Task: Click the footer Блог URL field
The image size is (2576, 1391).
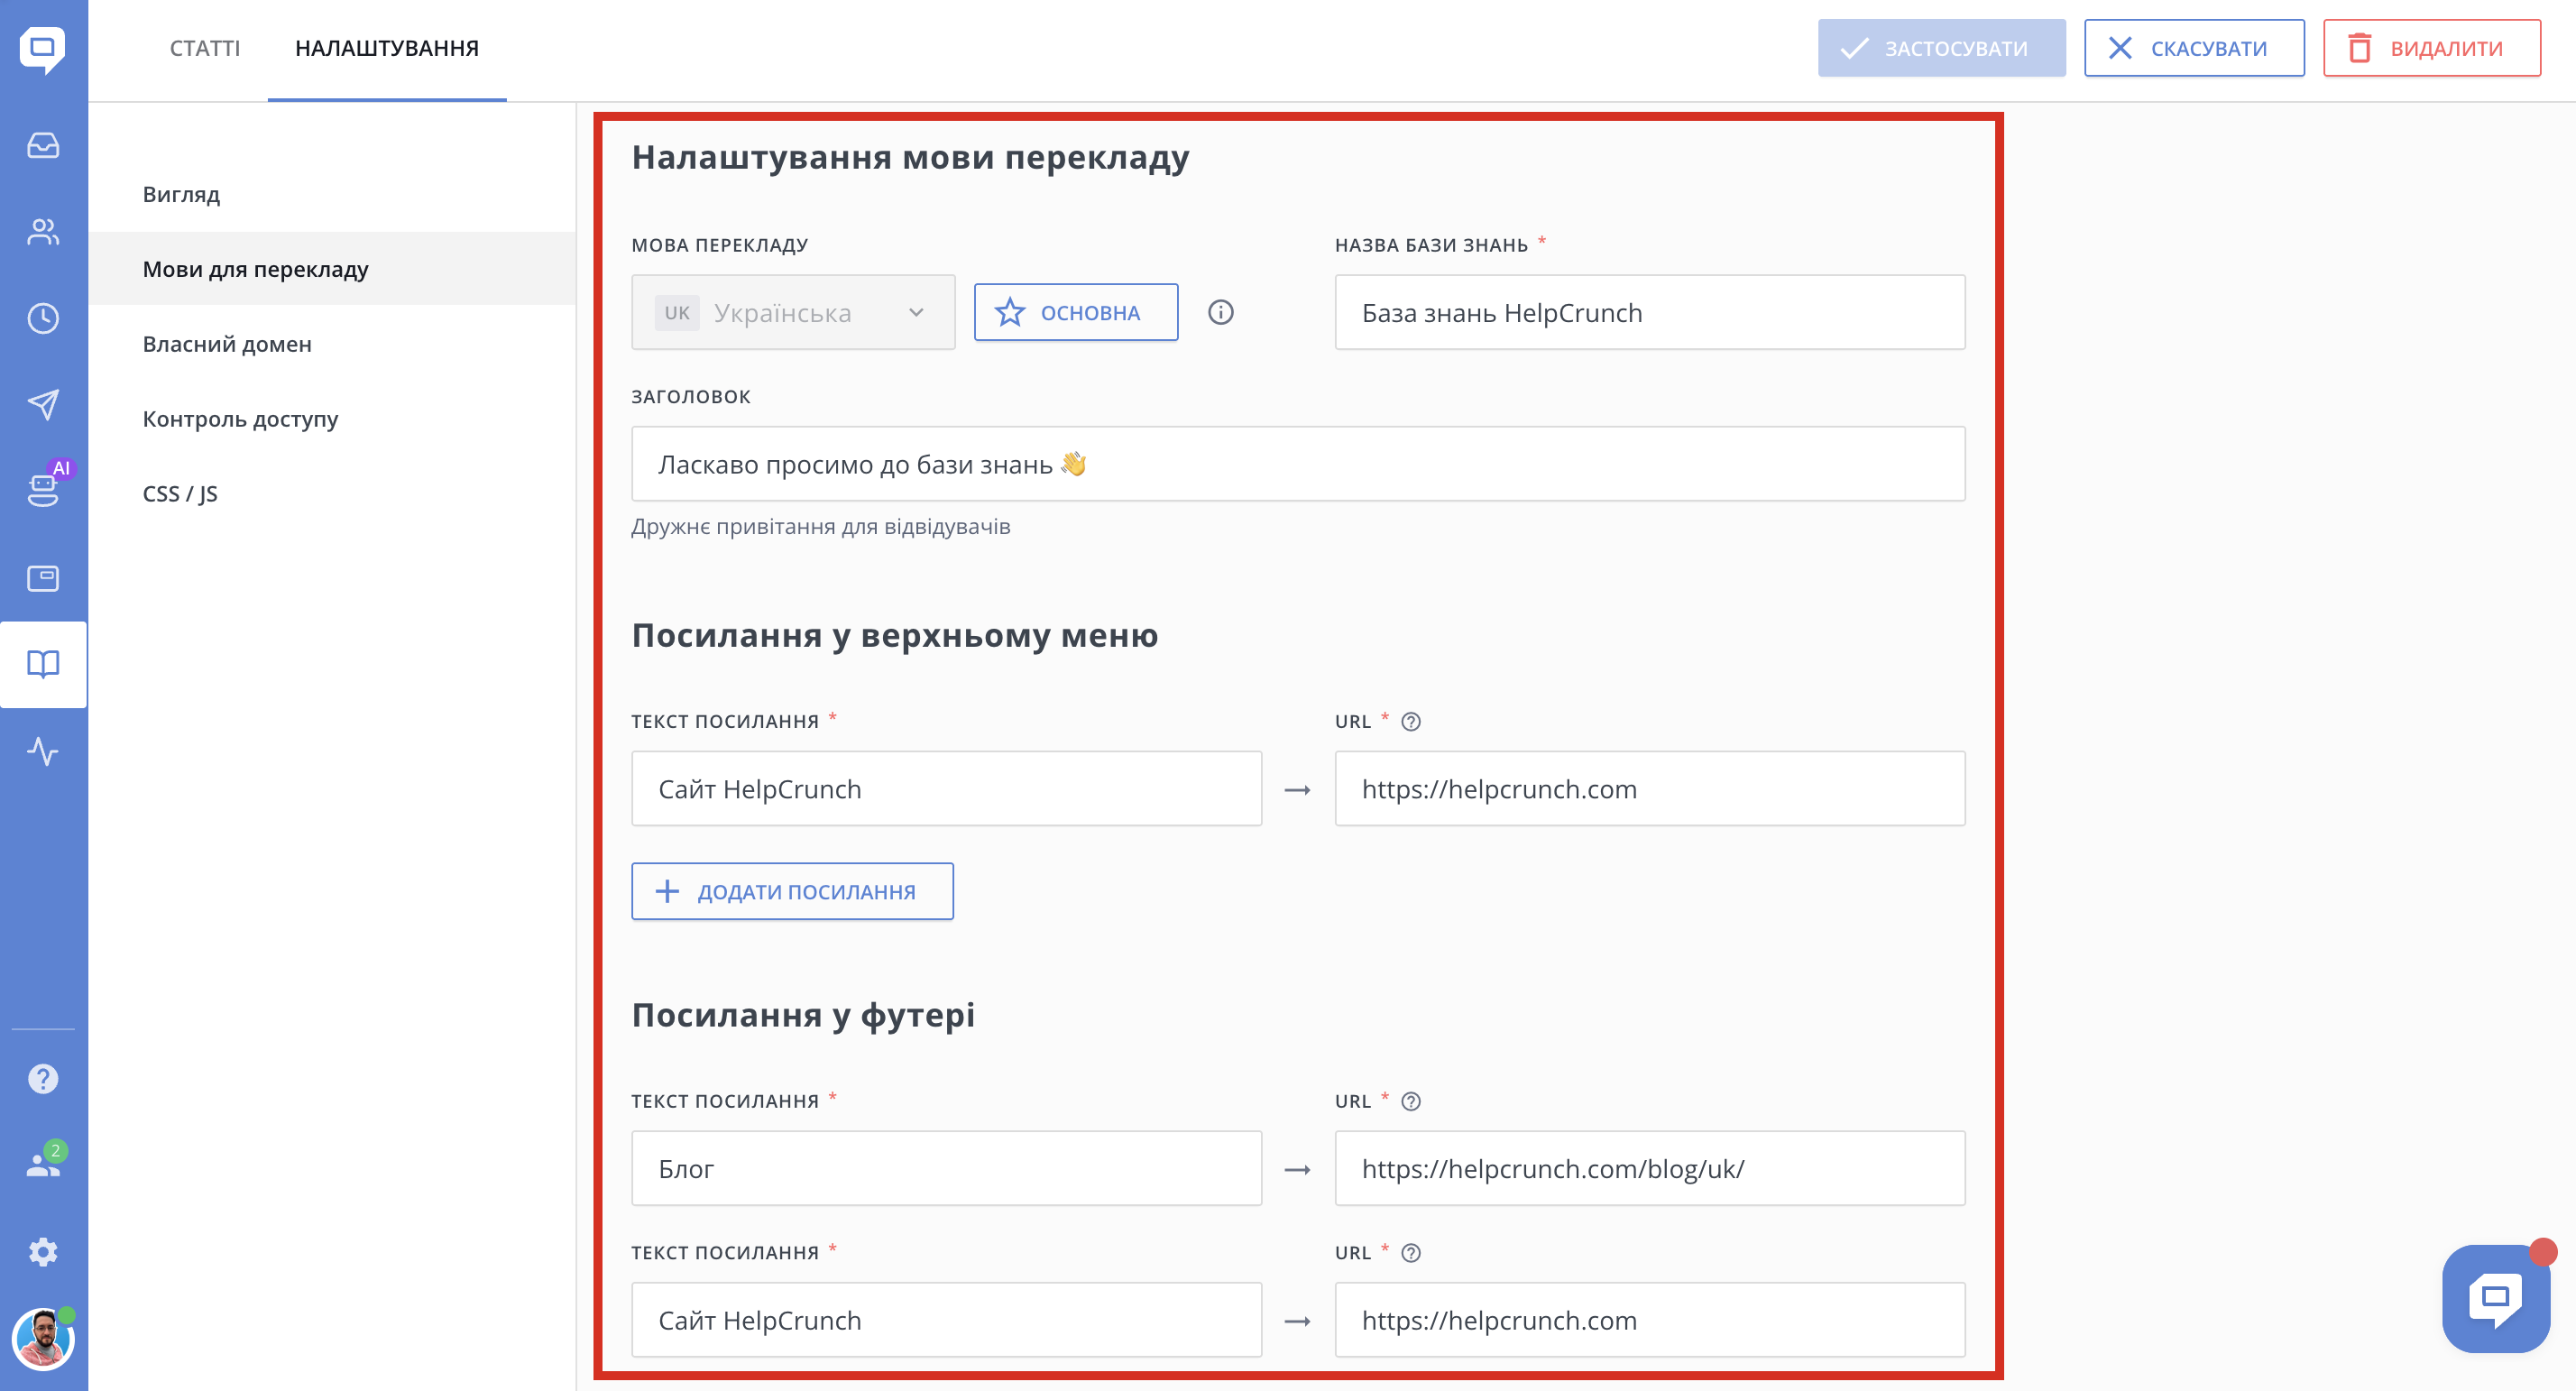Action: point(1649,1168)
